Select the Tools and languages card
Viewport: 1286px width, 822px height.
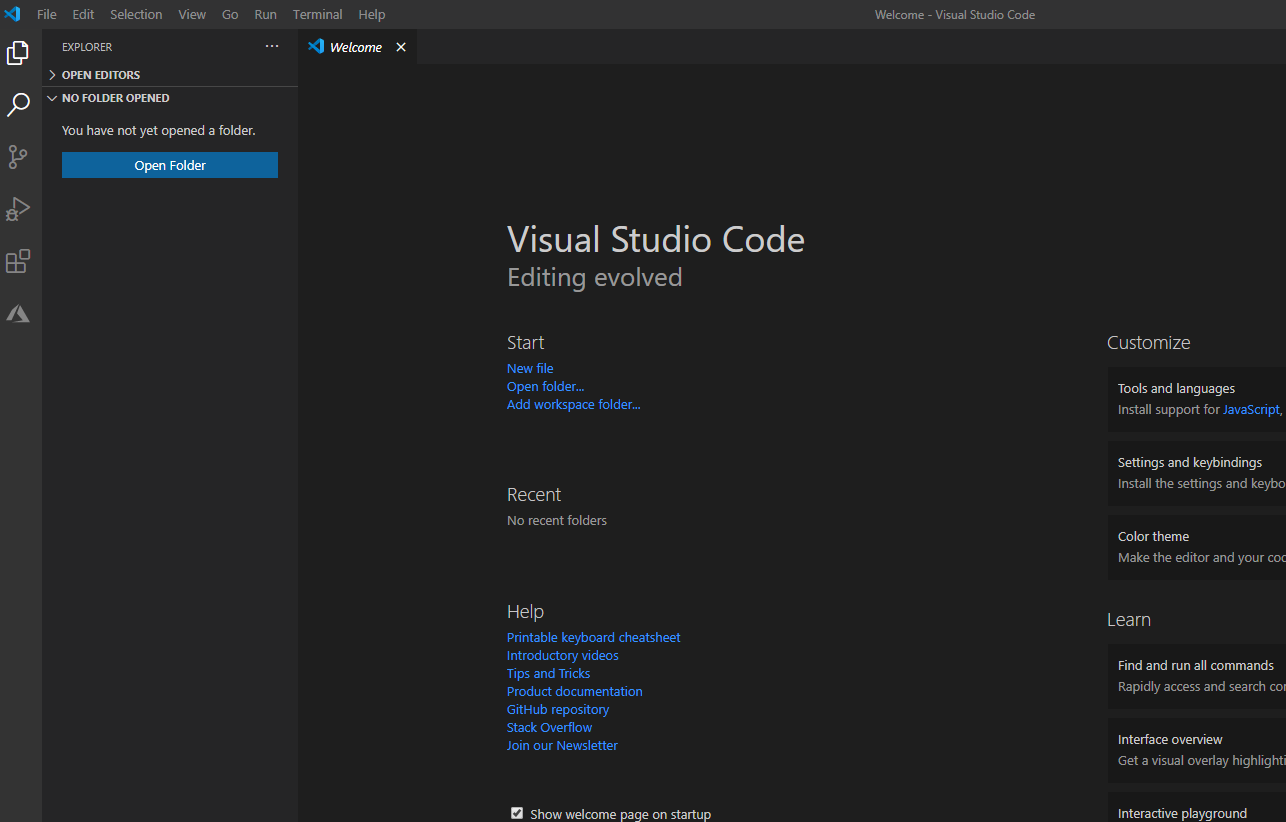(x=1197, y=399)
